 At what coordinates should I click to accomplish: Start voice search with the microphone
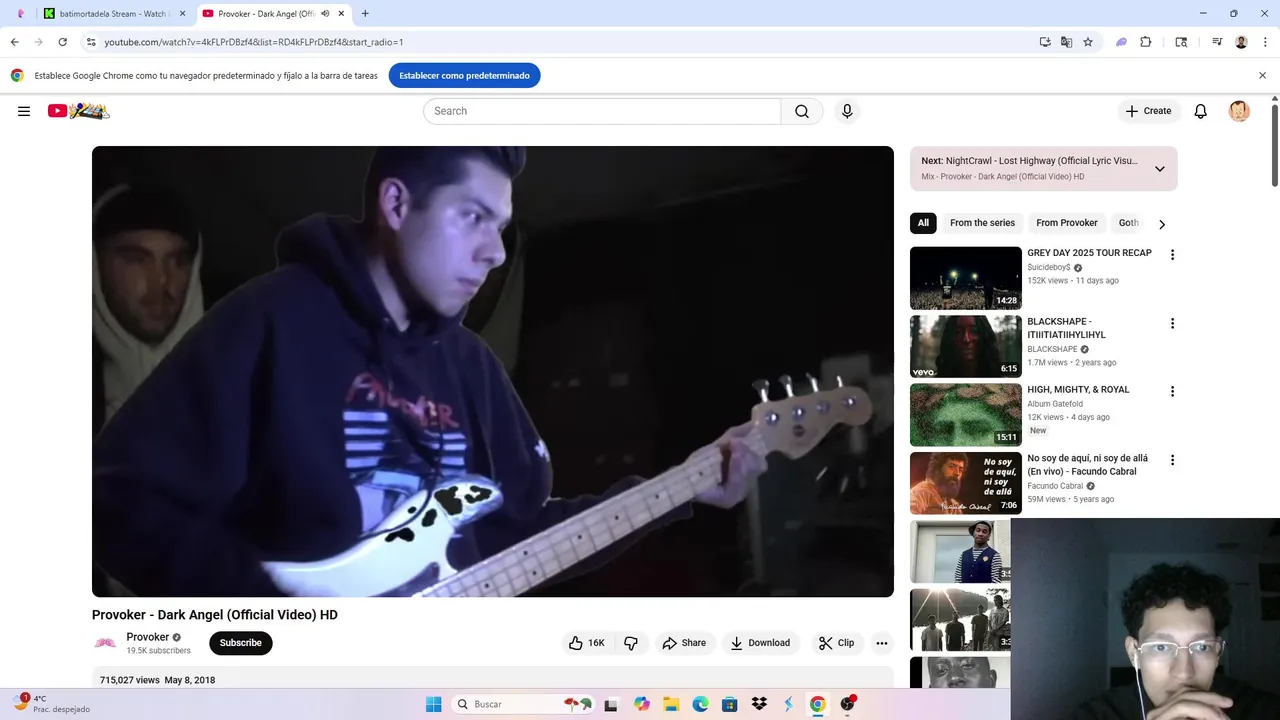pos(847,111)
